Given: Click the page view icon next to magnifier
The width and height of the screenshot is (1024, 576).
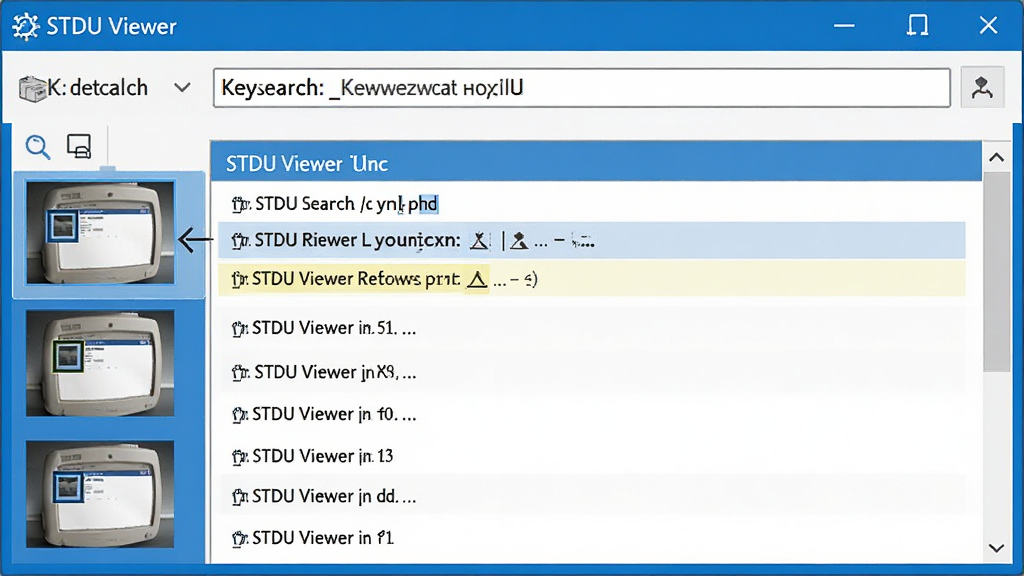Looking at the screenshot, I should (79, 146).
